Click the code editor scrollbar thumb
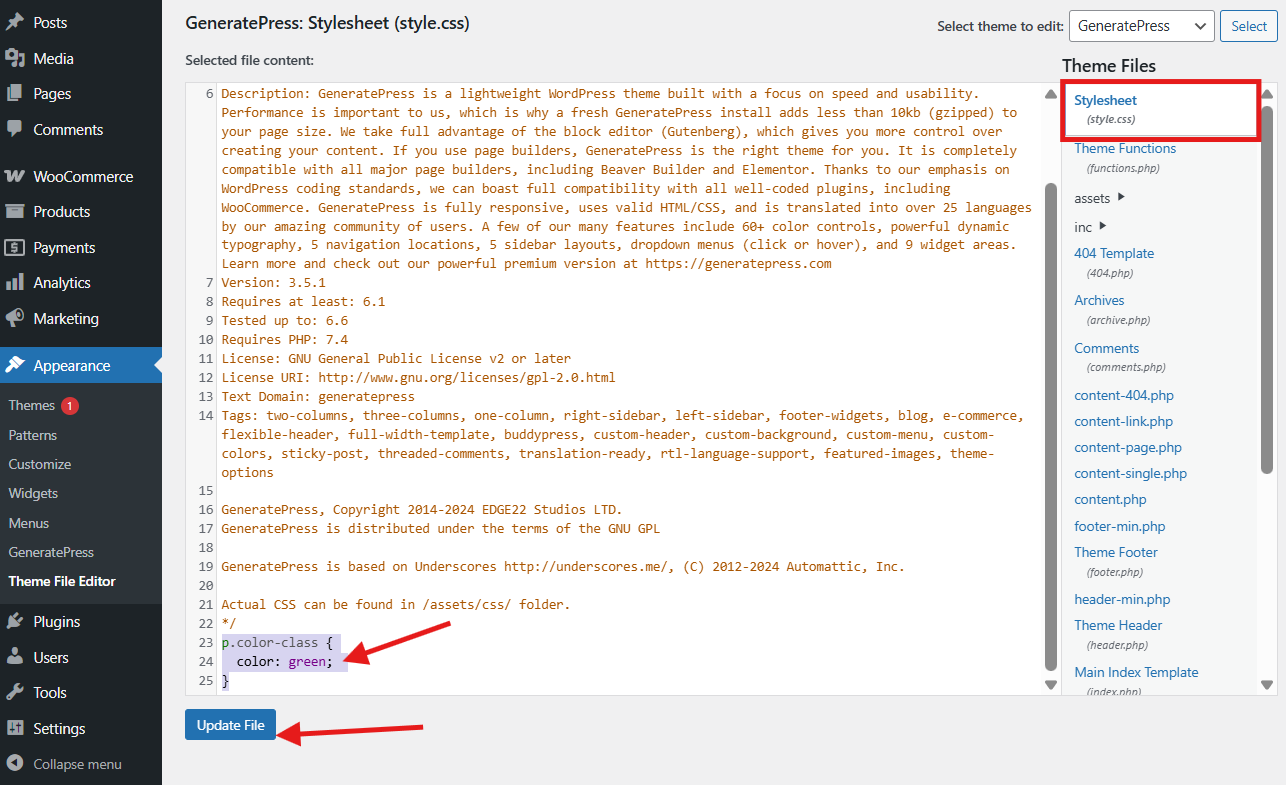 1050,427
